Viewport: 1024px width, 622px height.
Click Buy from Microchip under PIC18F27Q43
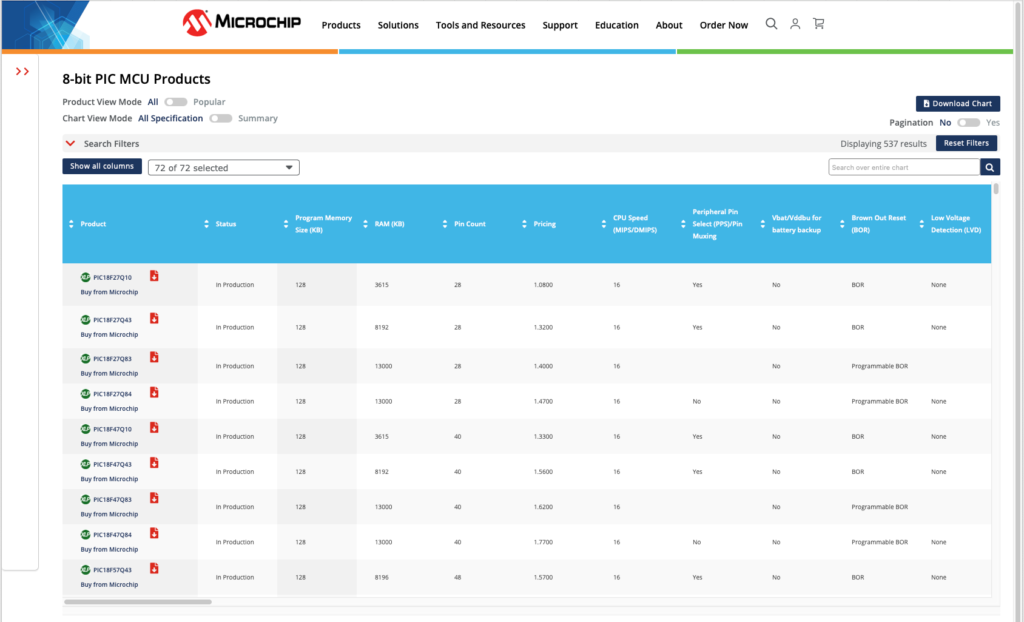click(x=109, y=335)
